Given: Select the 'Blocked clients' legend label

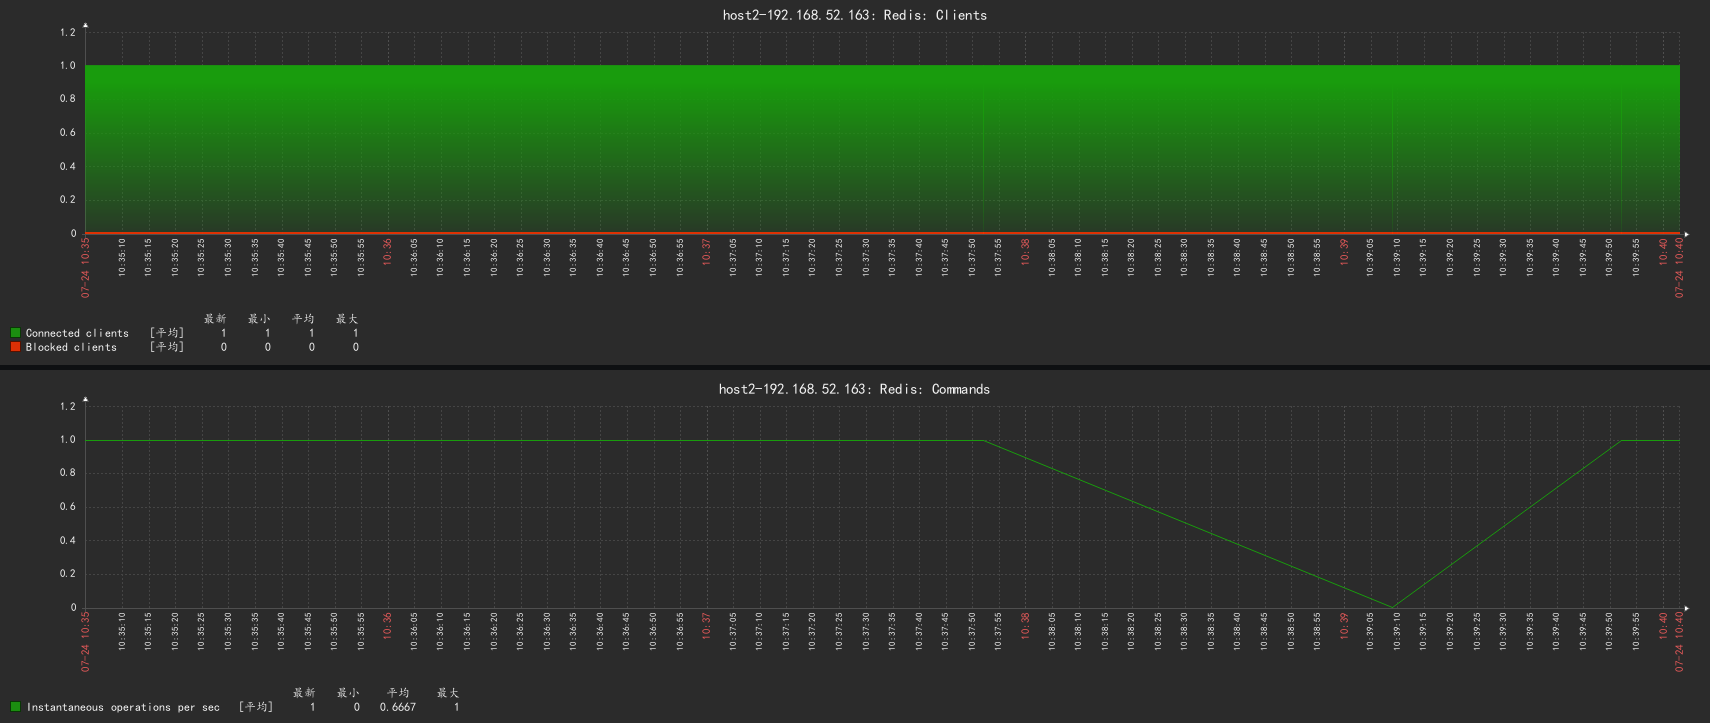Looking at the screenshot, I should pyautogui.click(x=71, y=347).
